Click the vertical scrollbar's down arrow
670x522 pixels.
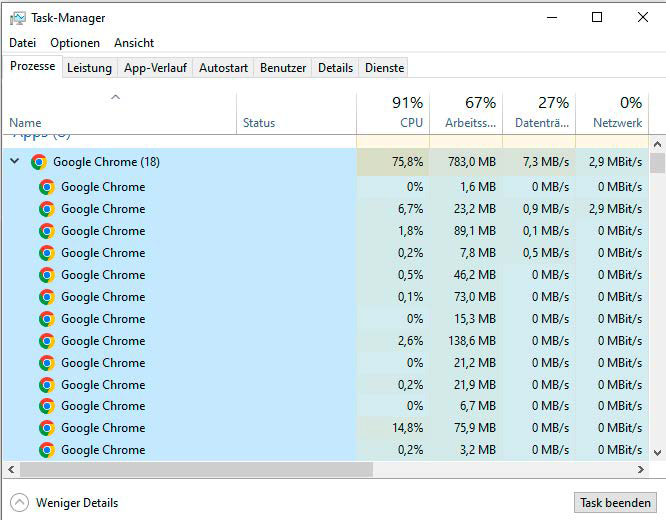657,452
